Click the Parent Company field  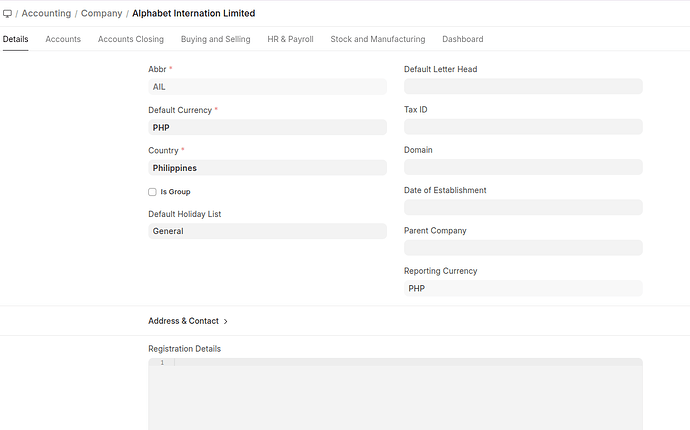click(x=522, y=247)
